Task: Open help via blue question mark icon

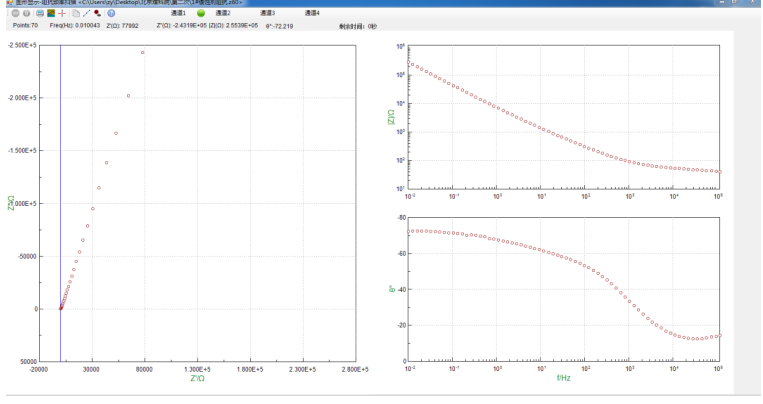Action: pos(111,13)
